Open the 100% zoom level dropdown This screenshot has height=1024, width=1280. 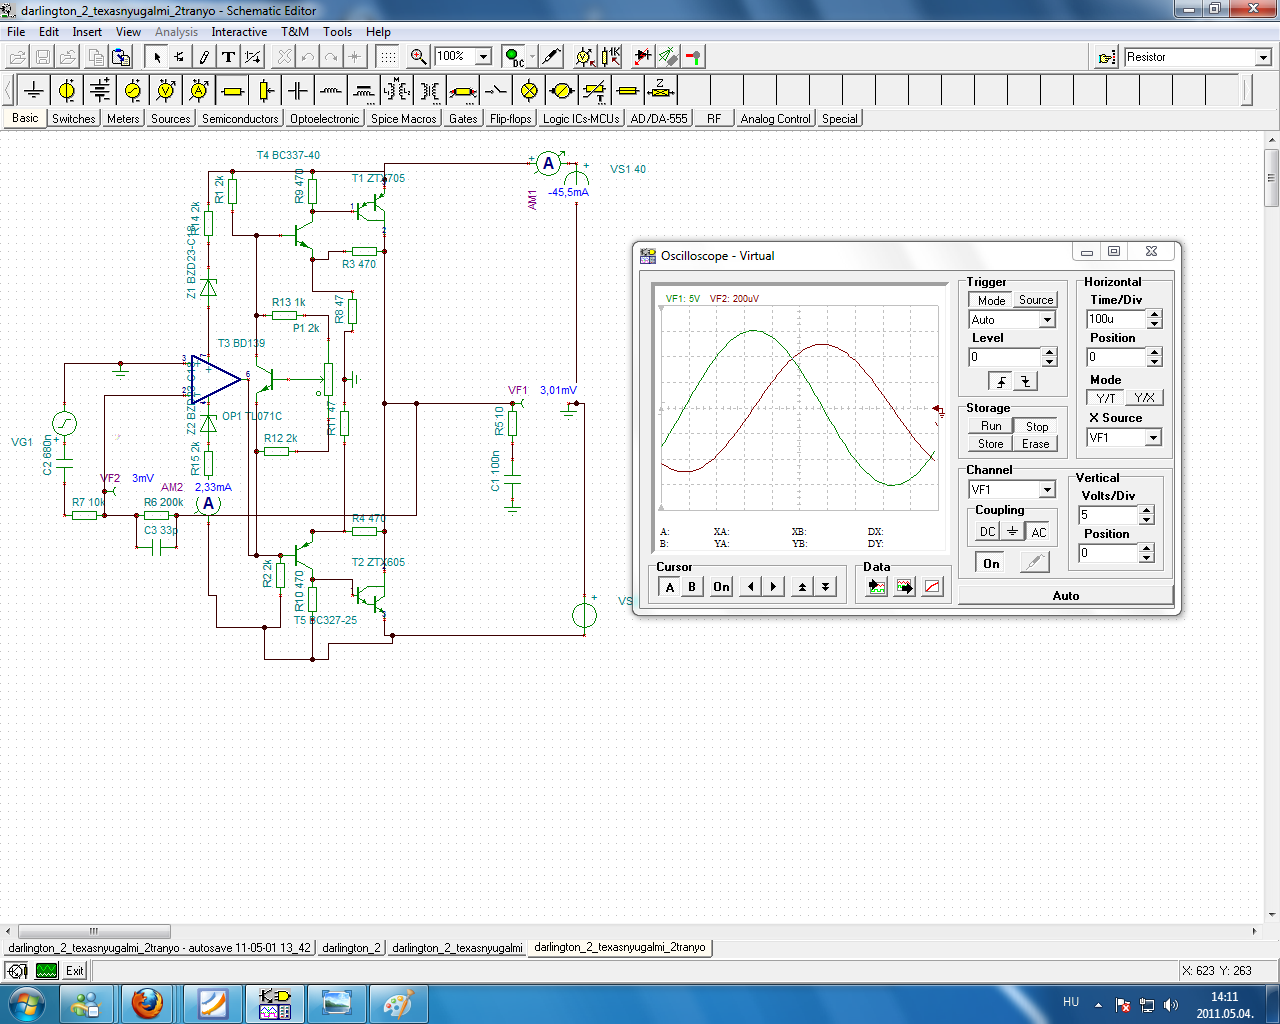(x=483, y=57)
